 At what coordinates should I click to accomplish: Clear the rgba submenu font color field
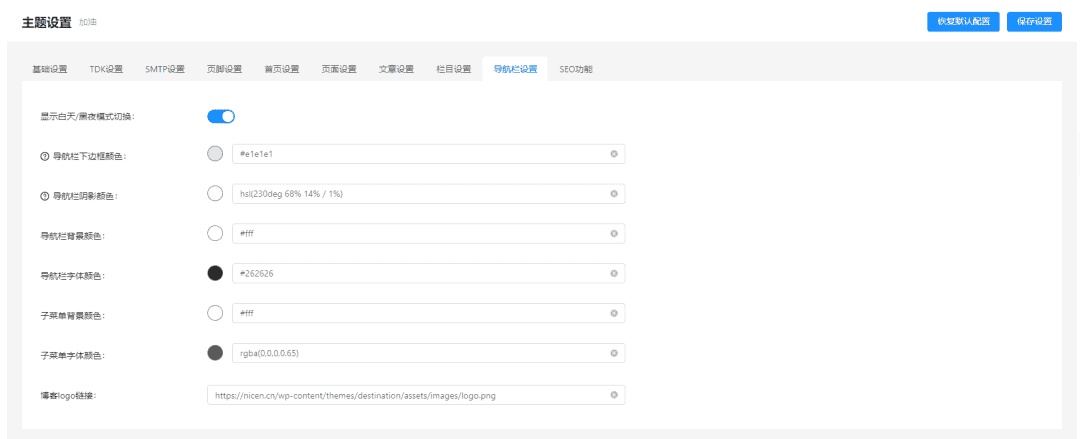click(x=614, y=354)
